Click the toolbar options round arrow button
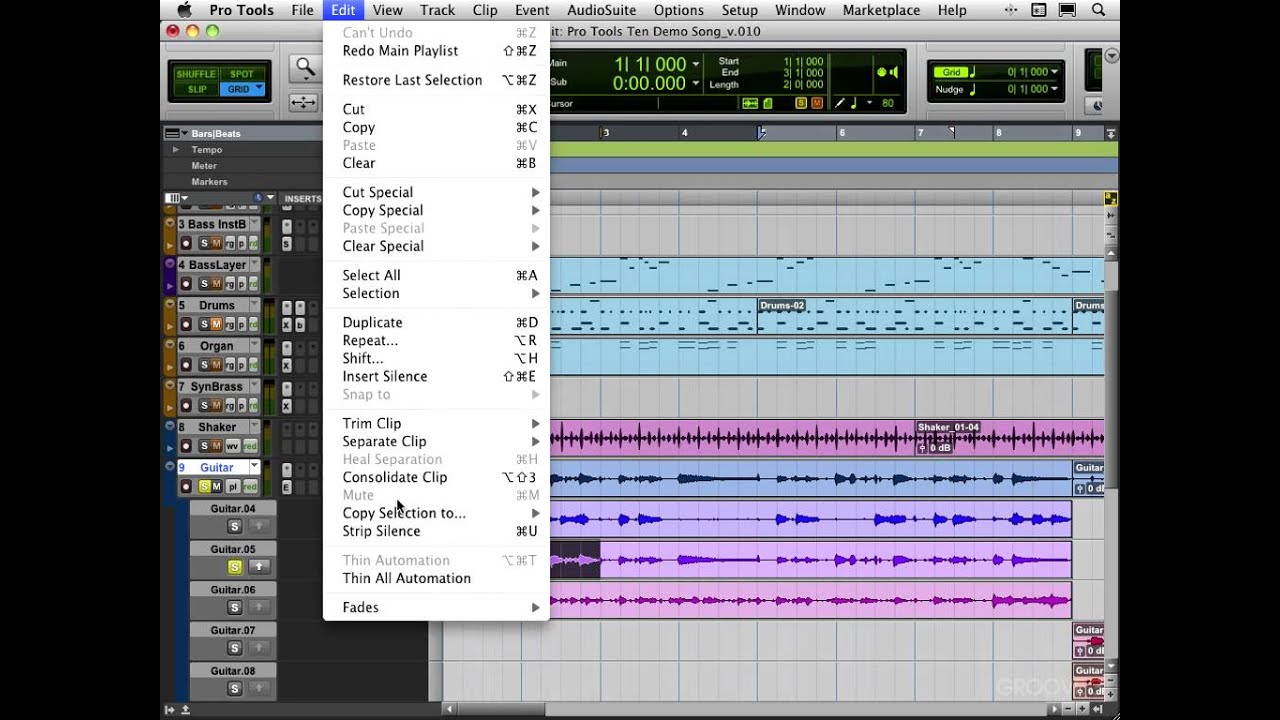This screenshot has height=720, width=1280. (x=1112, y=56)
